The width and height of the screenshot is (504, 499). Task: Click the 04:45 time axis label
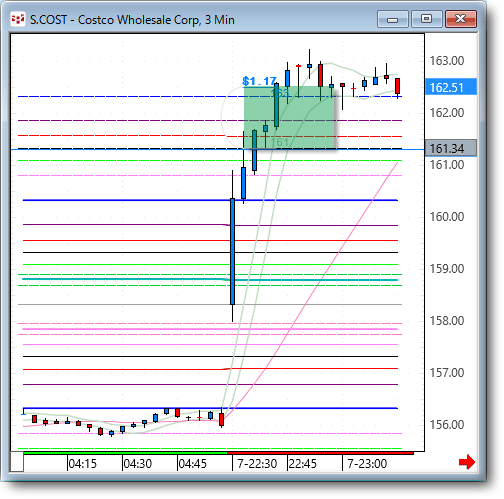click(x=192, y=463)
